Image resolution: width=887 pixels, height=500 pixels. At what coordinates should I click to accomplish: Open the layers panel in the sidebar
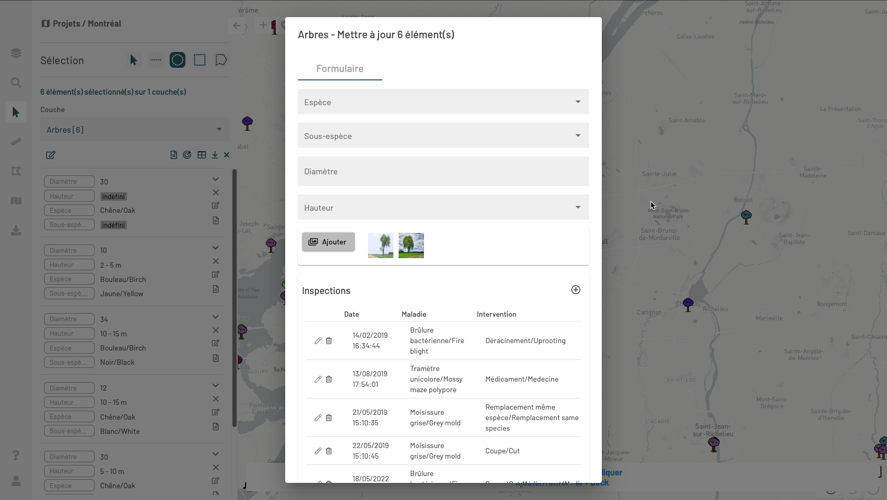coord(16,53)
